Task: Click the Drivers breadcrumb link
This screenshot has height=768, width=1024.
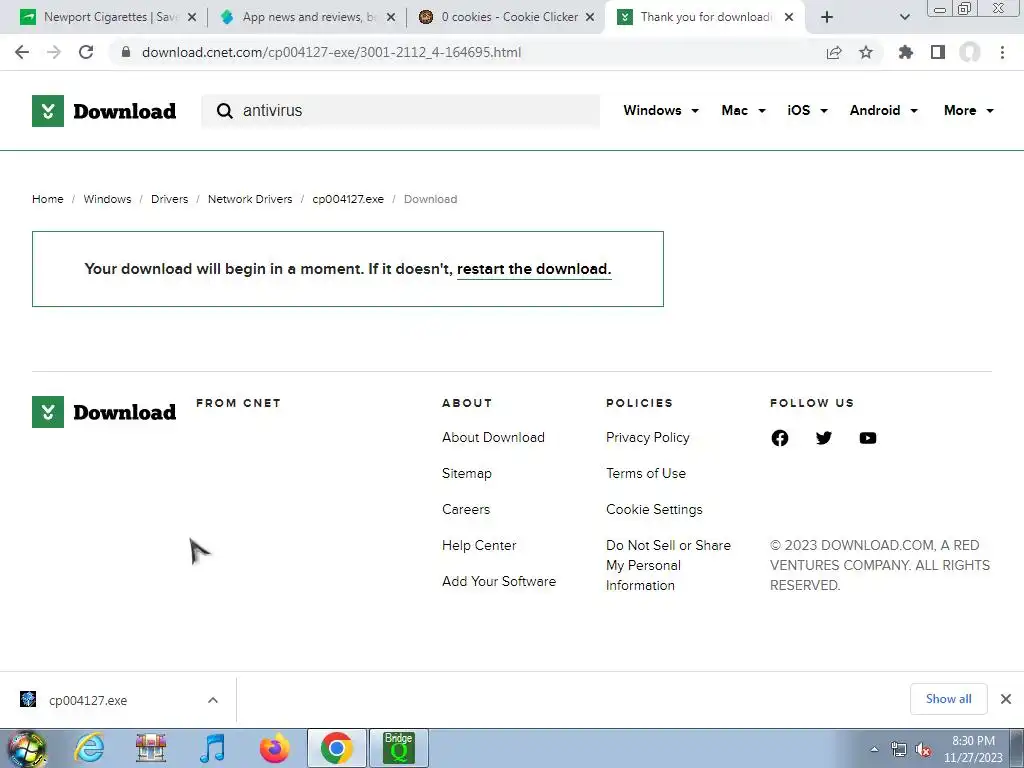Action: 169,199
